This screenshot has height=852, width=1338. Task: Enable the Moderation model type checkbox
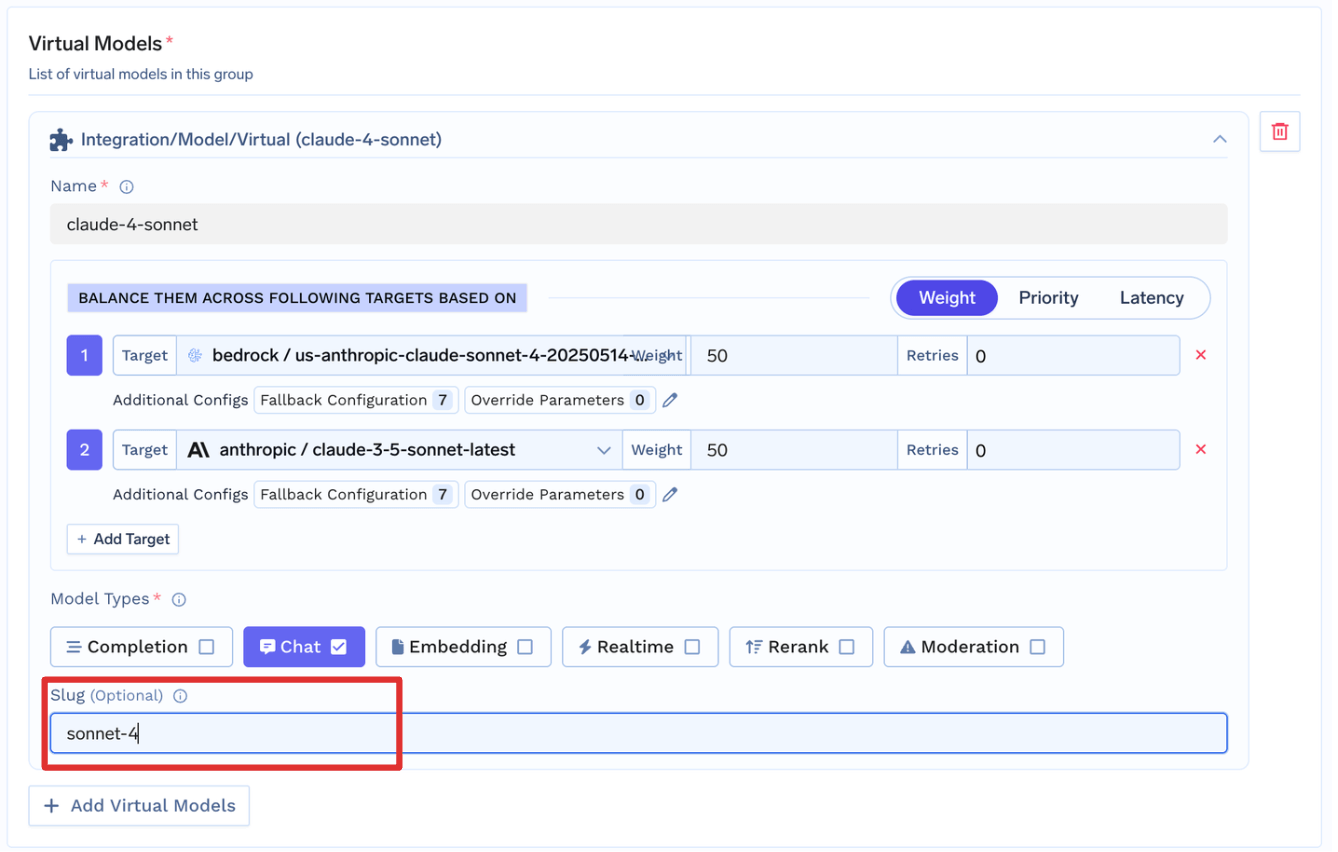click(x=1037, y=647)
